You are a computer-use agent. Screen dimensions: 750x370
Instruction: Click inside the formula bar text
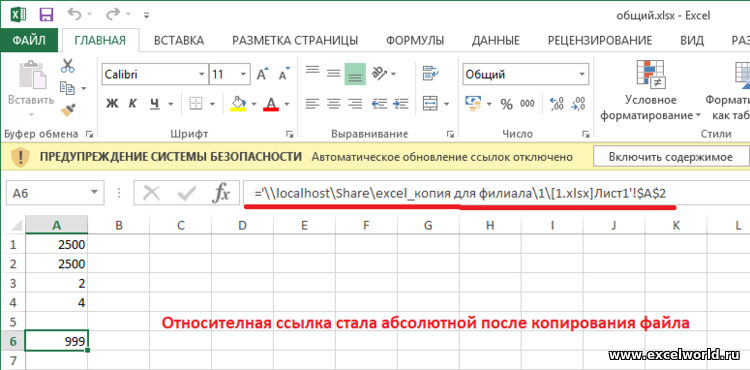(x=460, y=193)
